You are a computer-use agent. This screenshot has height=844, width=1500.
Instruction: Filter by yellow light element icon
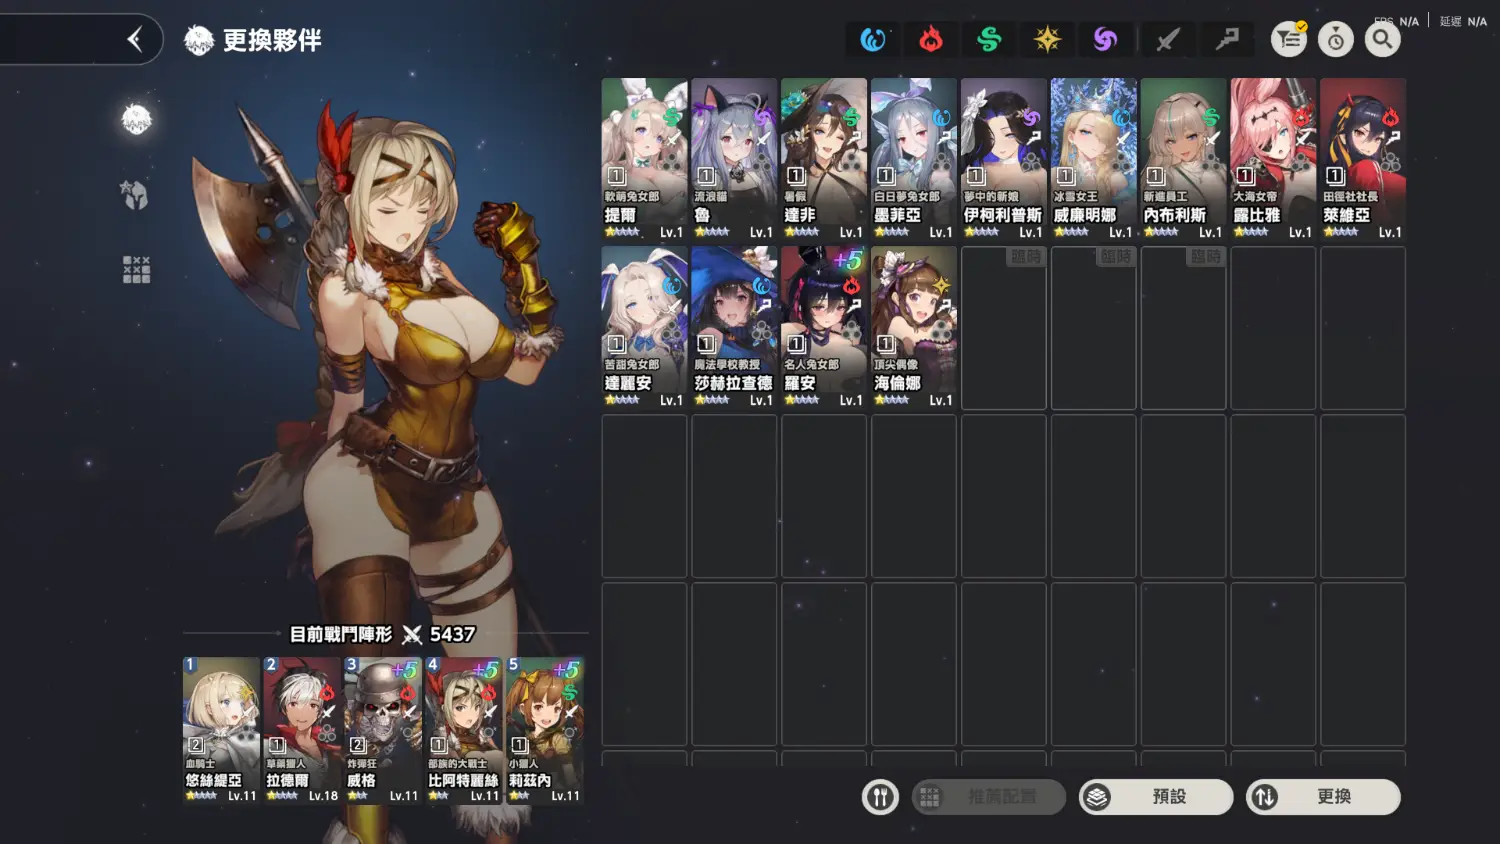point(1047,39)
